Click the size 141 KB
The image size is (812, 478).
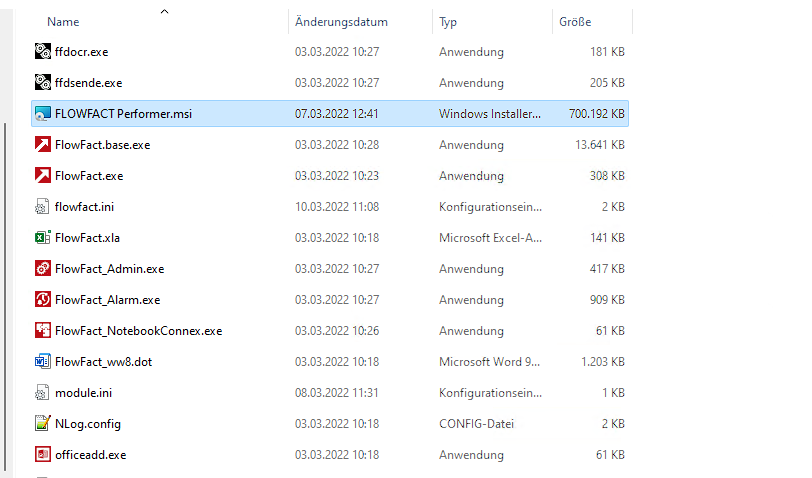click(x=607, y=238)
